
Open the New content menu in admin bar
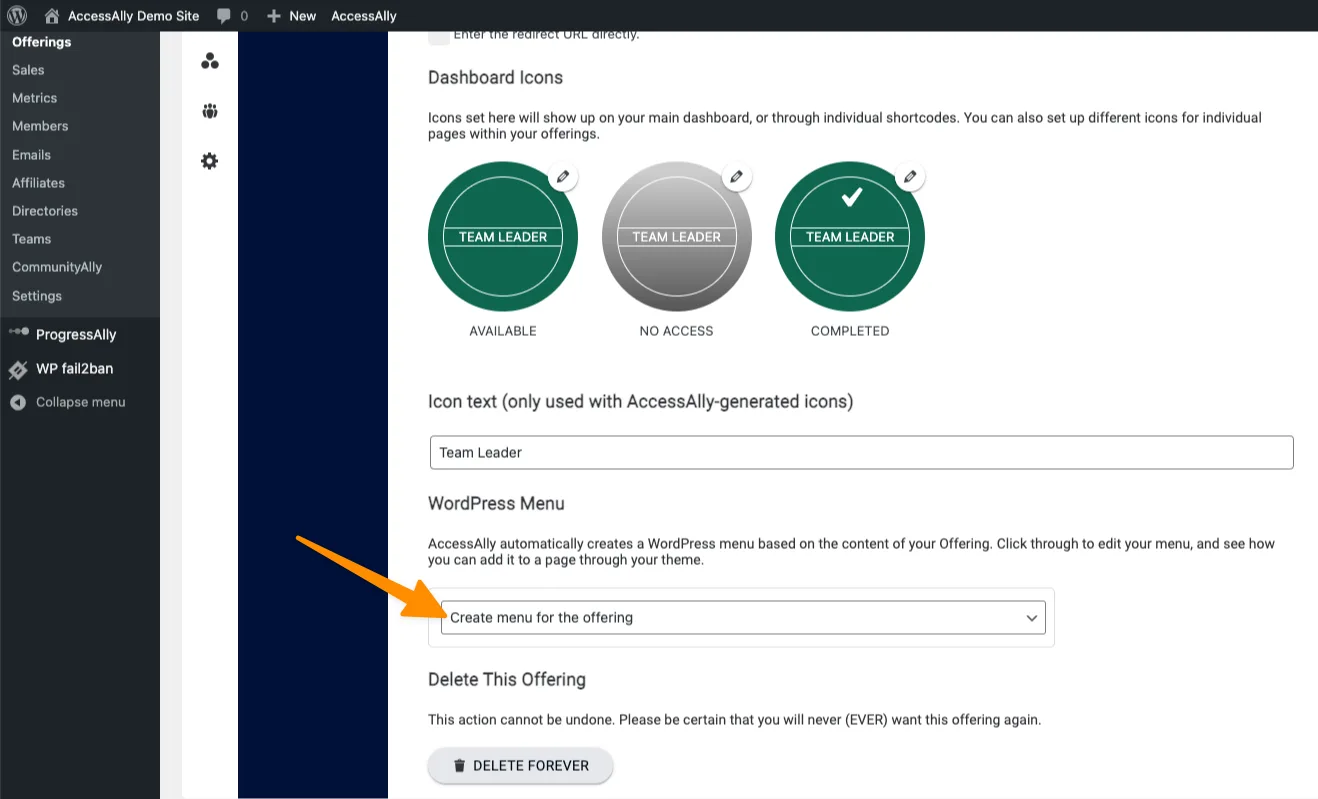pyautogui.click(x=291, y=16)
